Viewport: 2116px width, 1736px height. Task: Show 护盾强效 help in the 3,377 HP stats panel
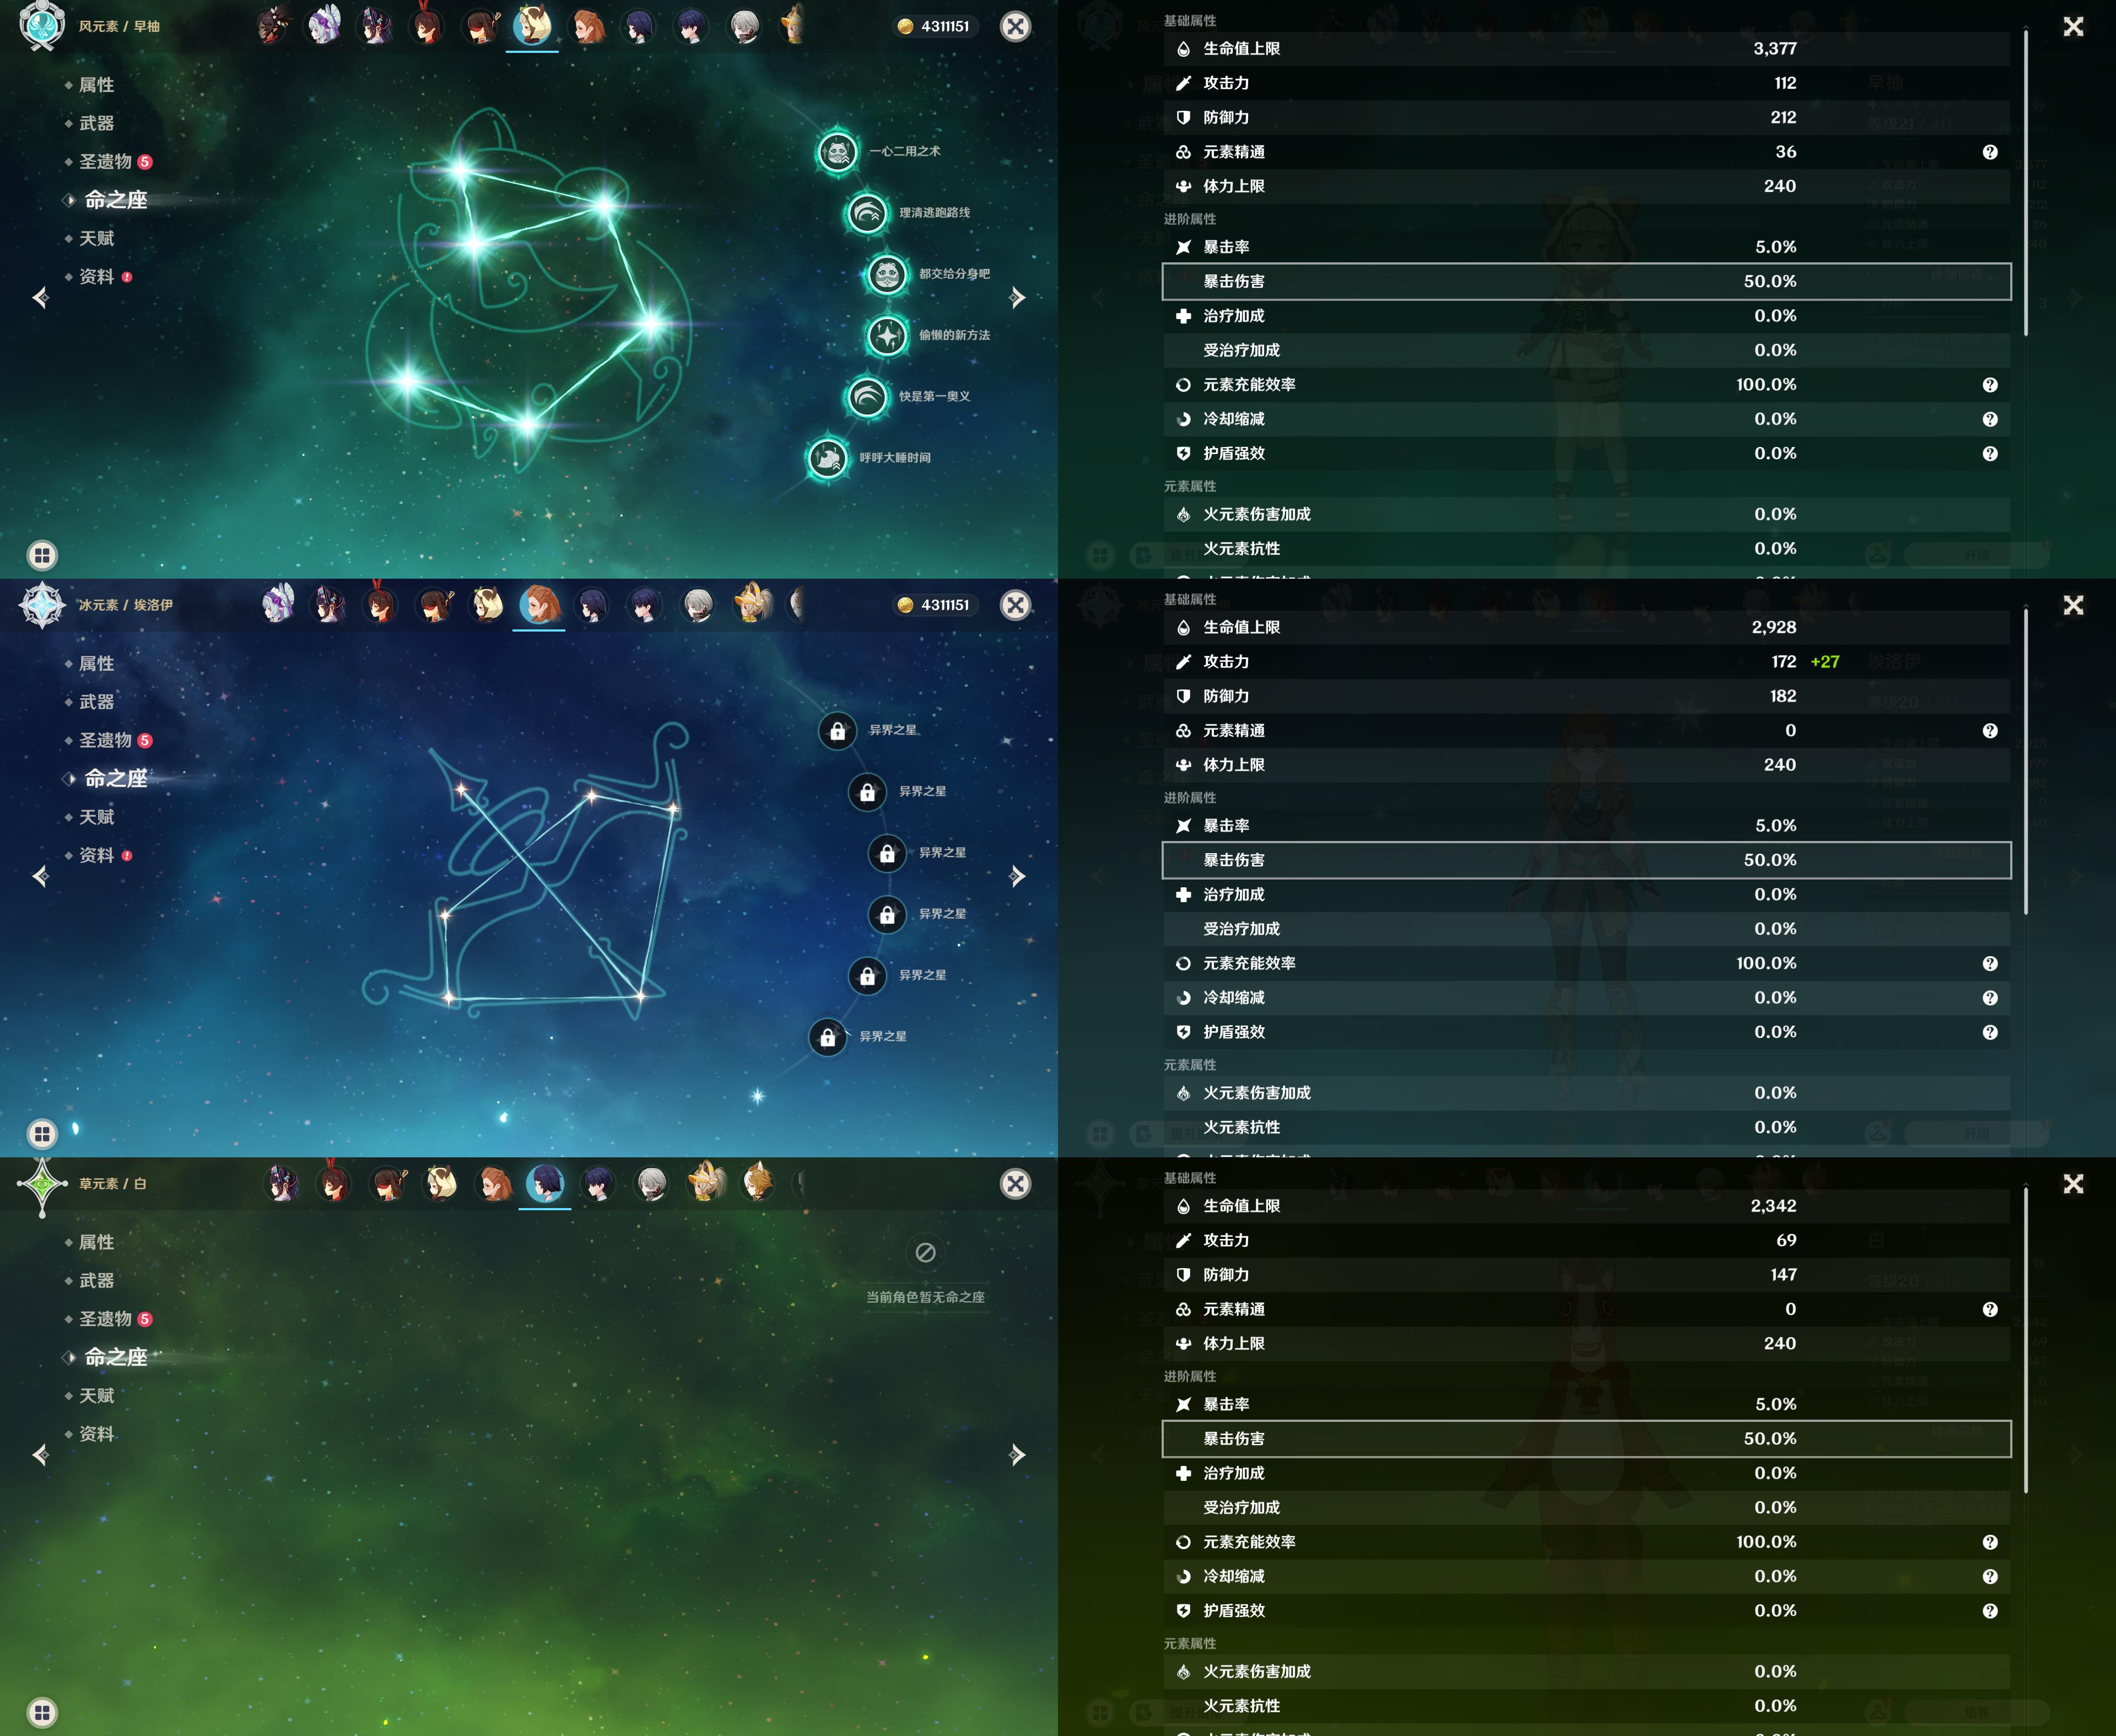1990,454
